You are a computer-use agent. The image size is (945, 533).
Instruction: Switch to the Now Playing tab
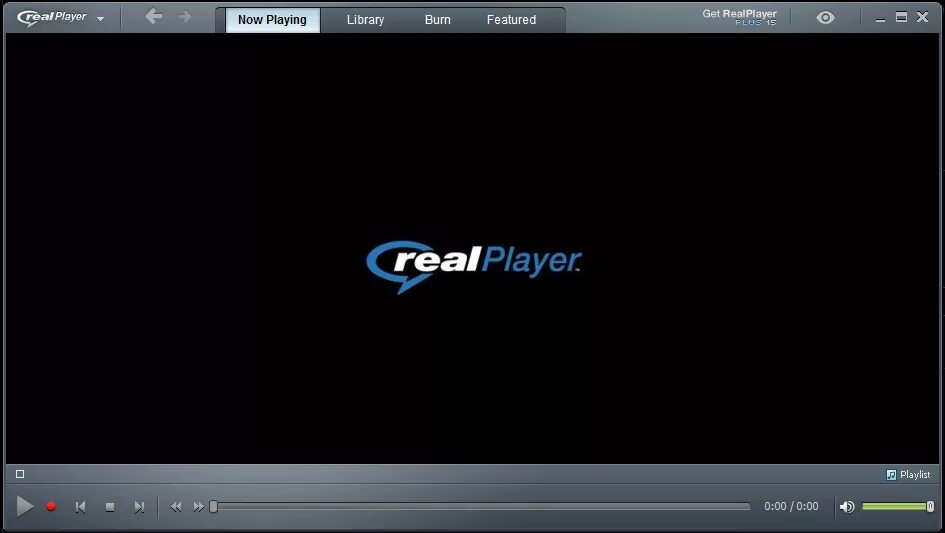[x=272, y=20]
